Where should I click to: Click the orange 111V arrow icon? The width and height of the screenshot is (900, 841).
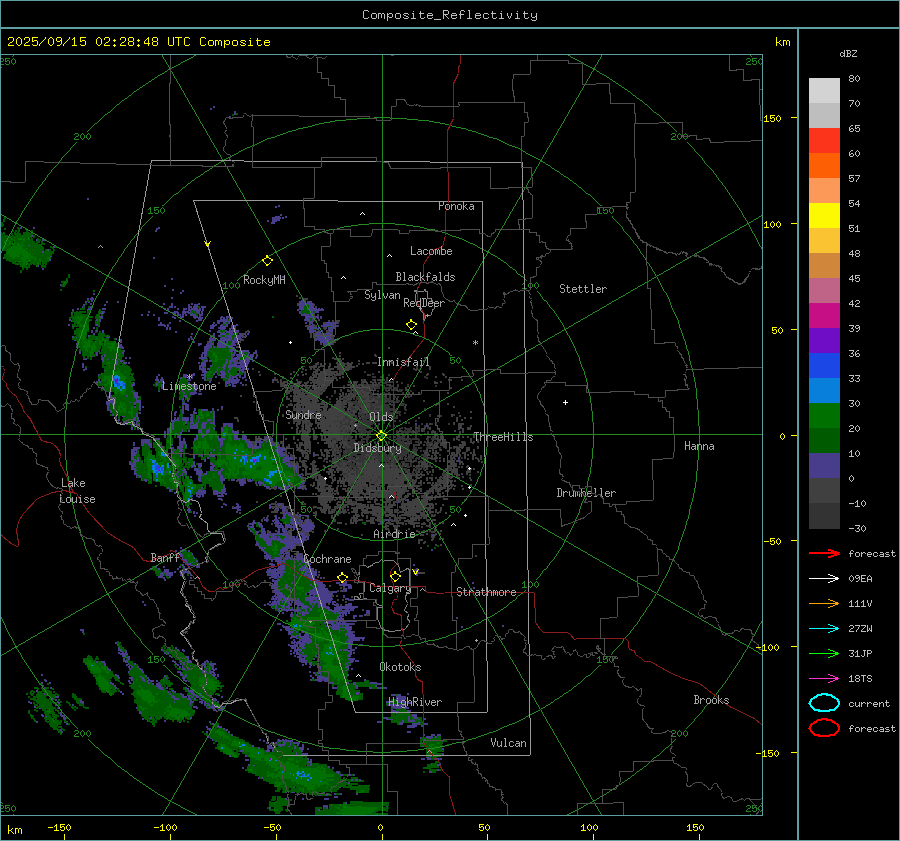824,603
